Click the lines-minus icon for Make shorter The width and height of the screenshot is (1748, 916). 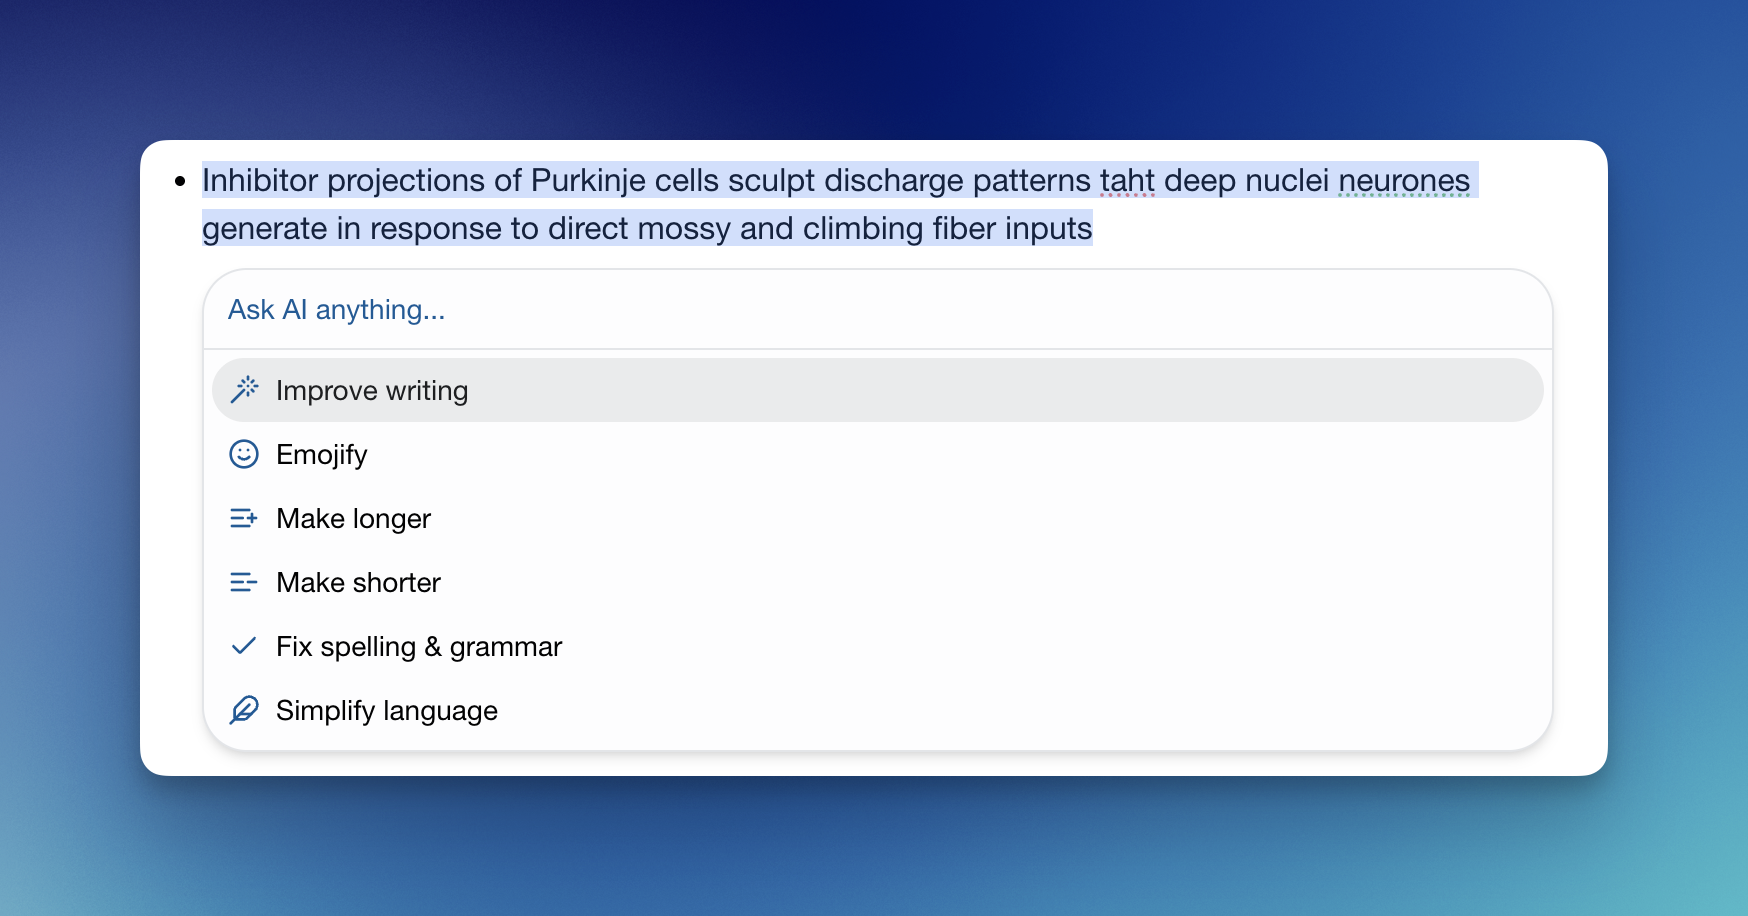(244, 582)
